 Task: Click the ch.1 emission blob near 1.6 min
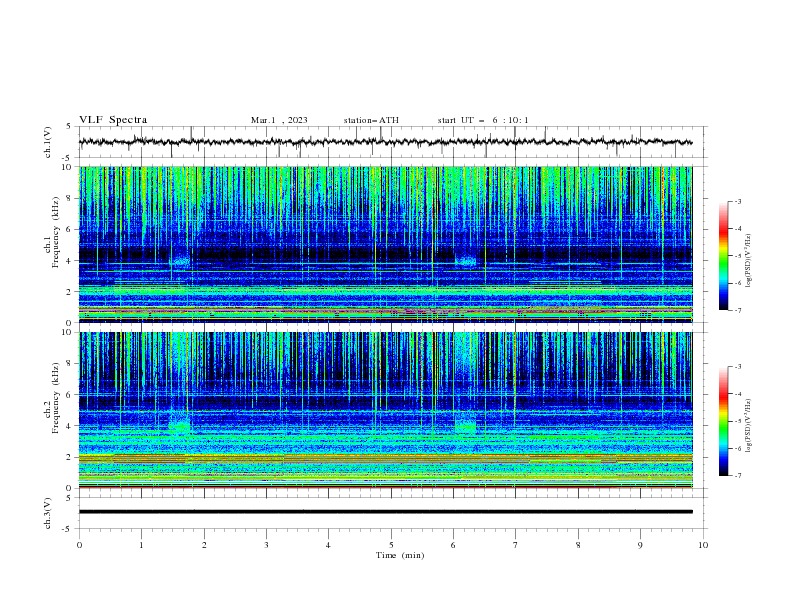pyautogui.click(x=181, y=261)
